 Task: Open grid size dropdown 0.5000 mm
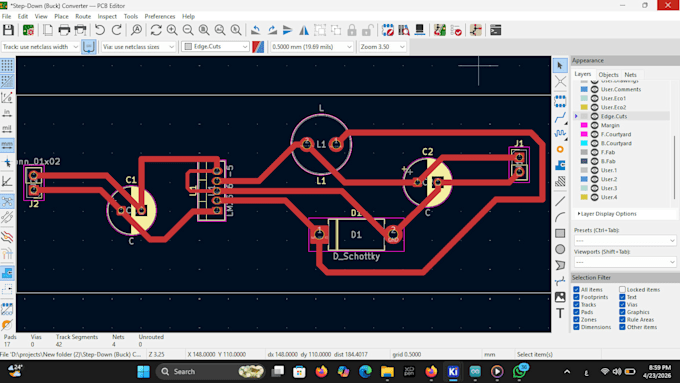(312, 46)
